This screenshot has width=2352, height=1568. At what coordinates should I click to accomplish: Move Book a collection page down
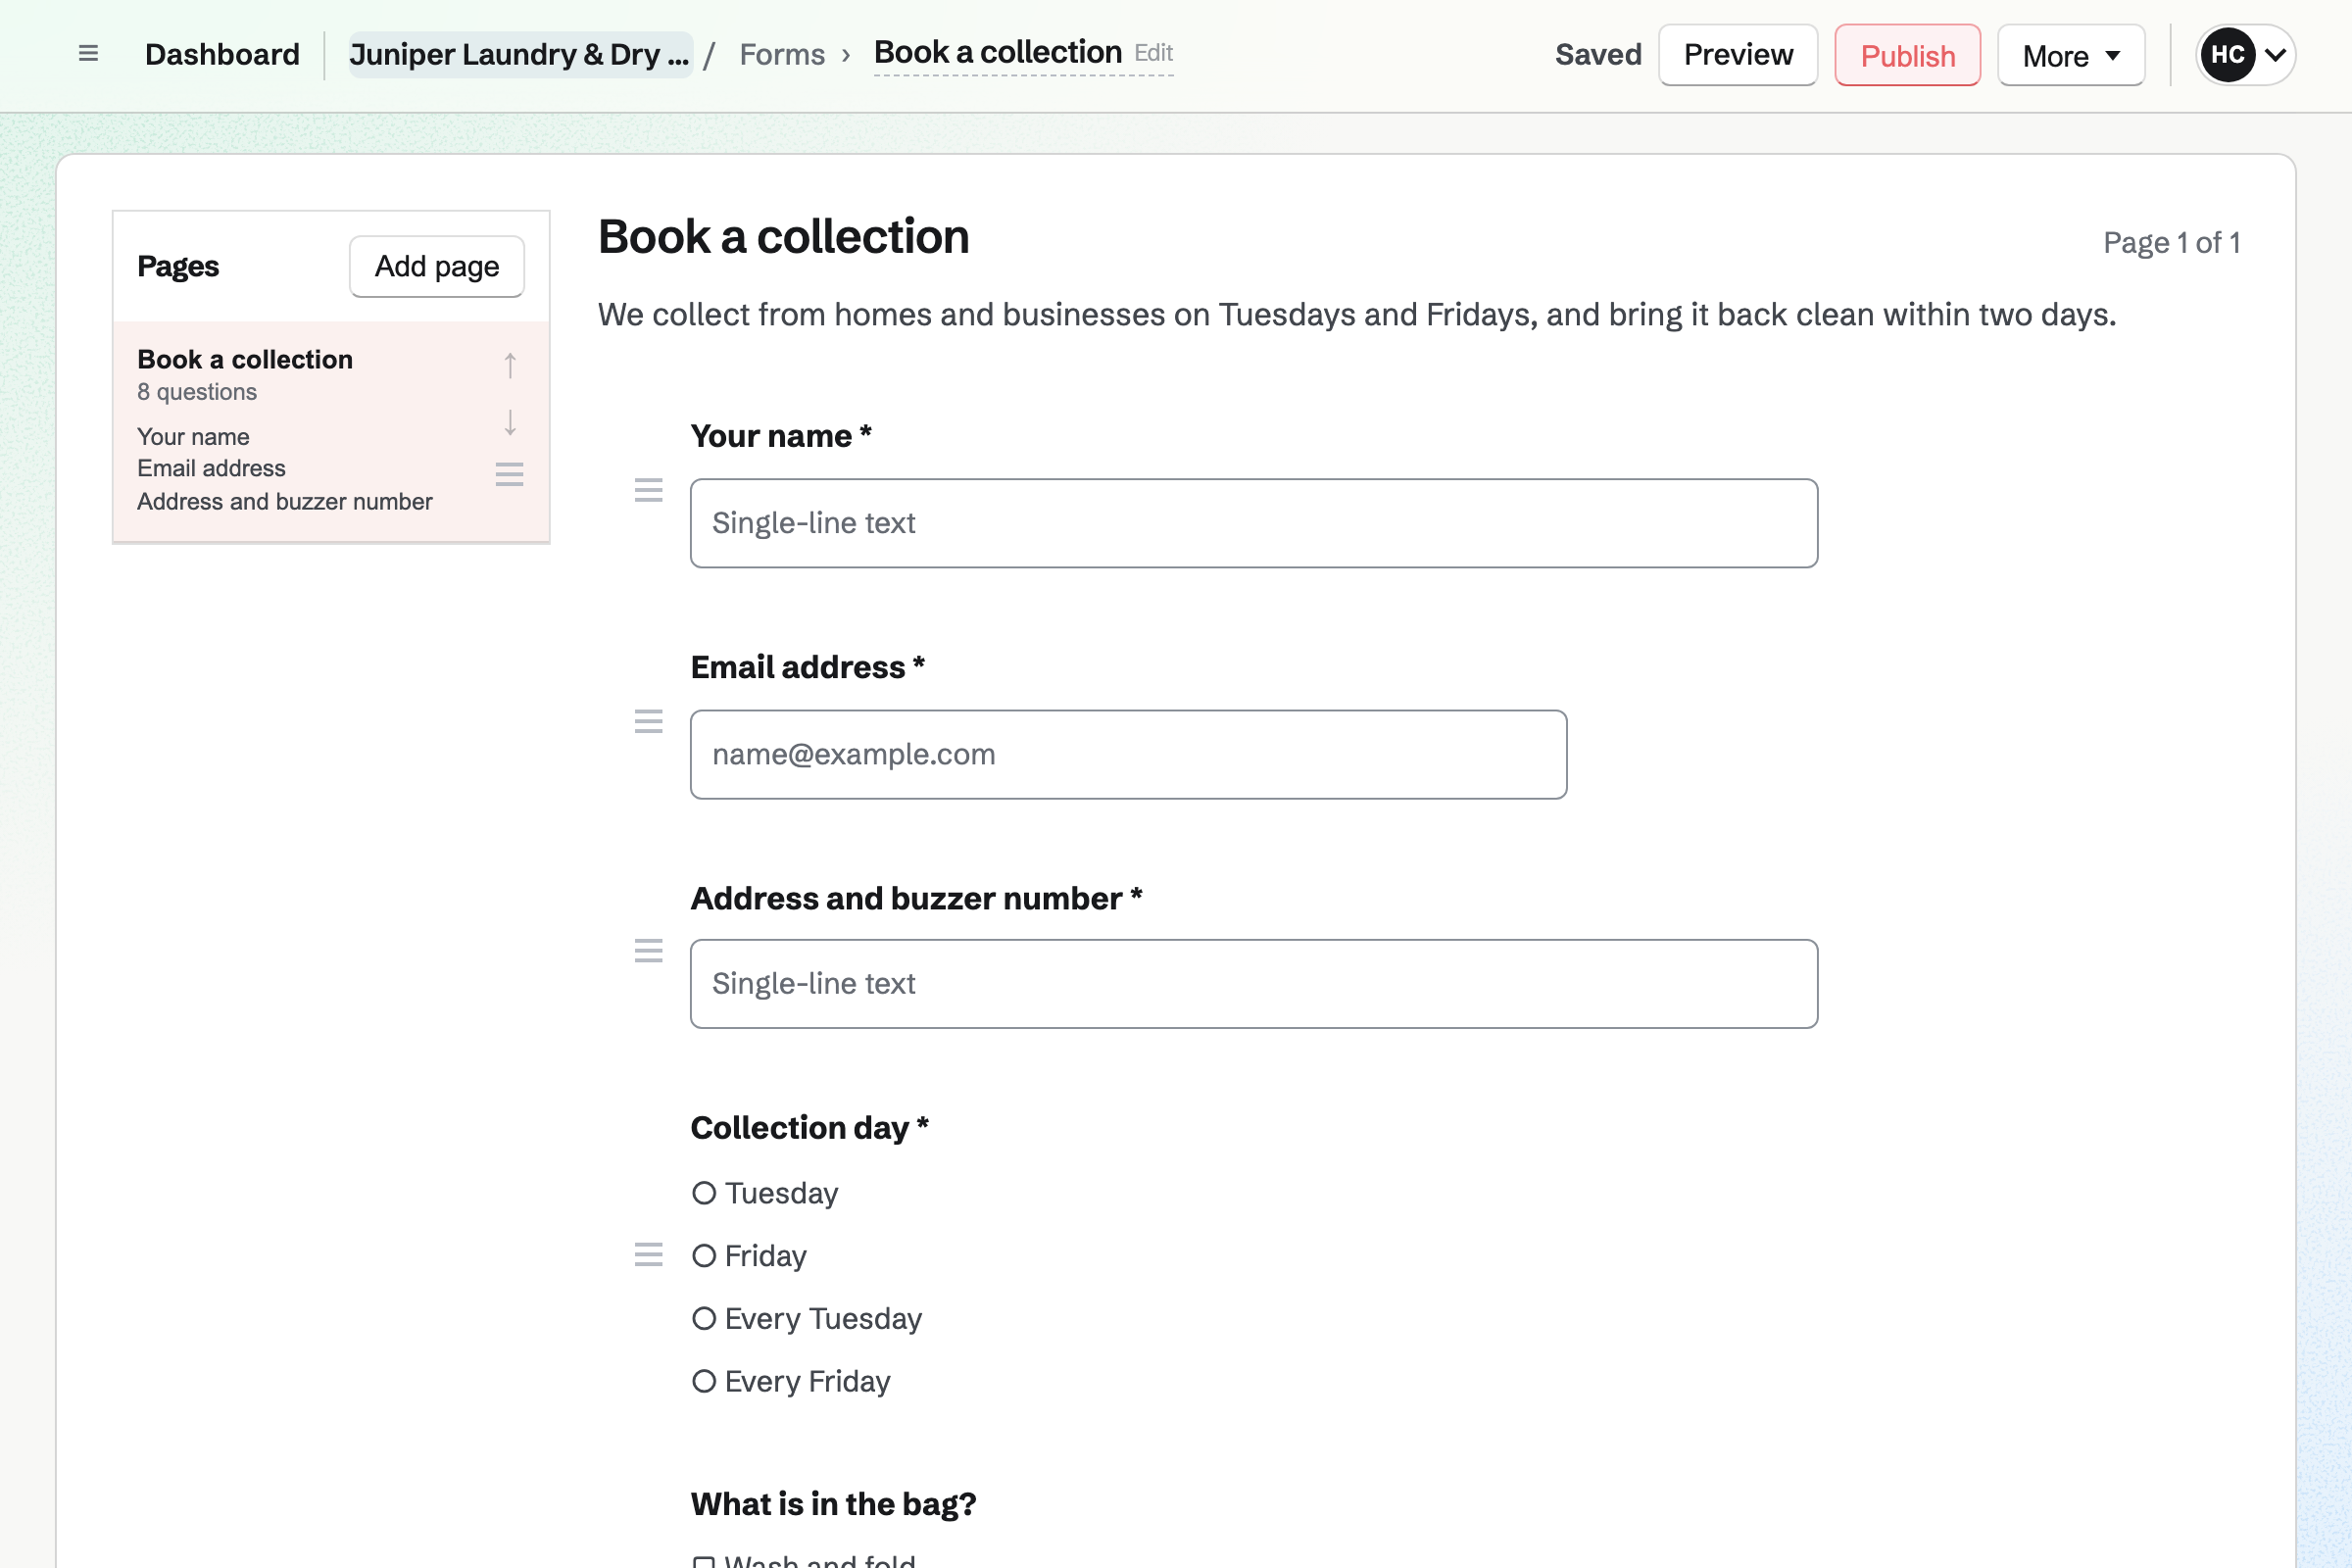(x=510, y=422)
